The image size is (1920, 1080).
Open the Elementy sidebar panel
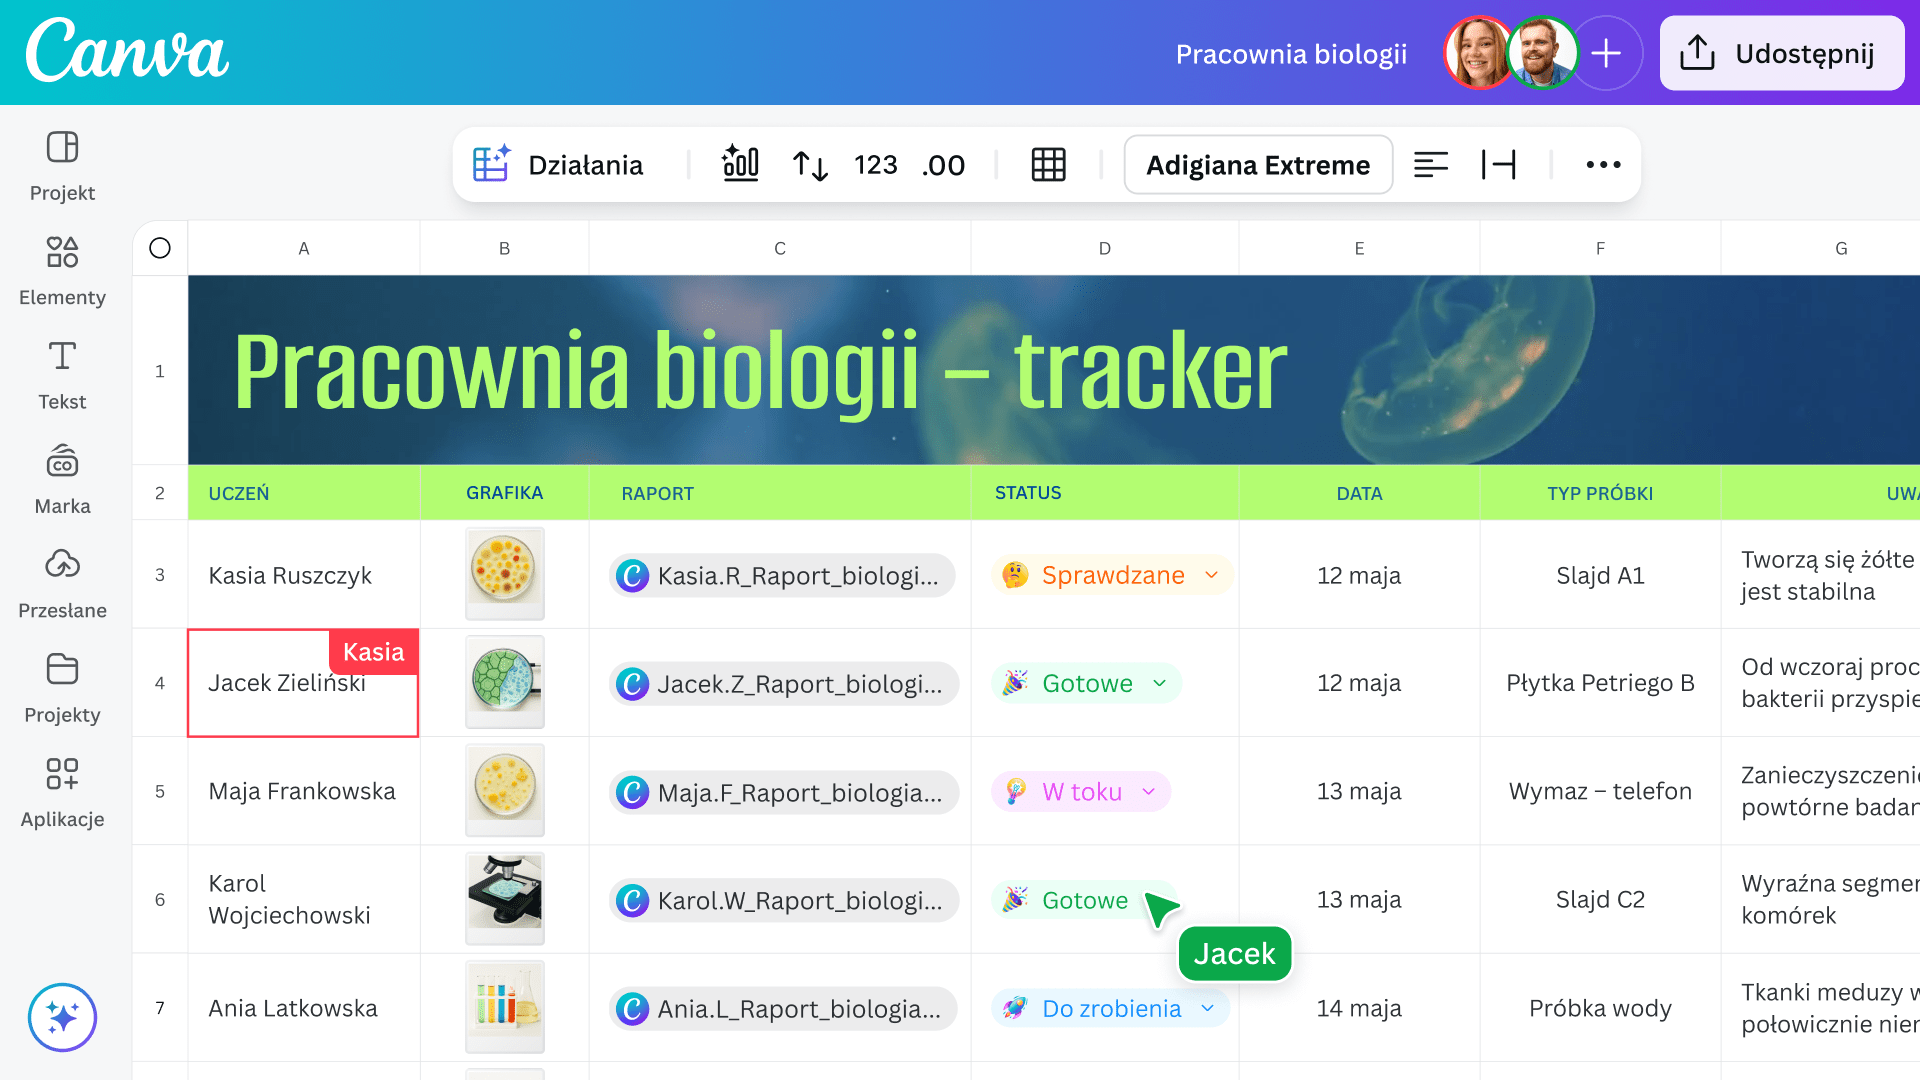click(x=62, y=271)
